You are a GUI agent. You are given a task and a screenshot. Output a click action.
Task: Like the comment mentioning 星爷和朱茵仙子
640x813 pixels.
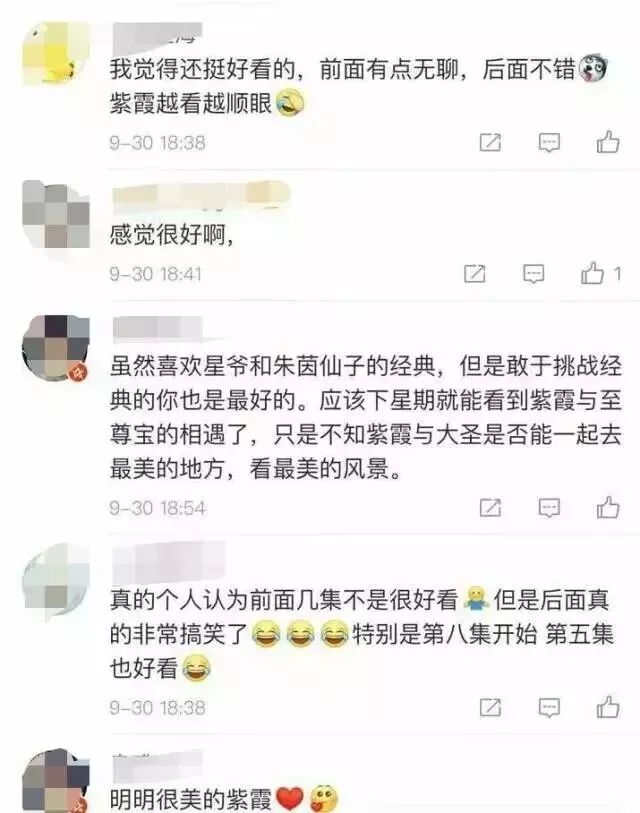[608, 508]
